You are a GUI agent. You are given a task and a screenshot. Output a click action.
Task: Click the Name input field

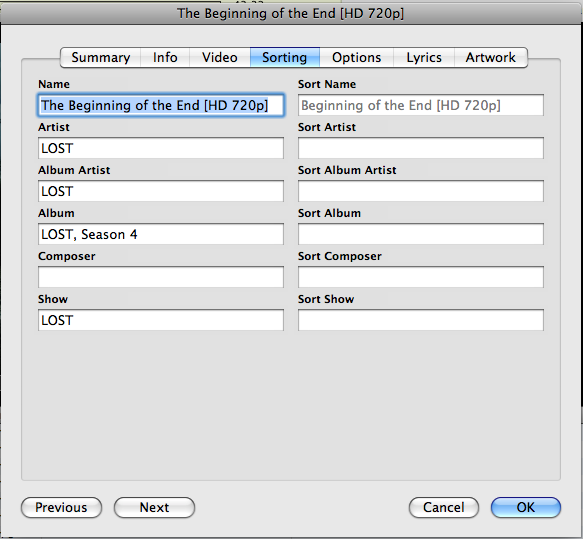click(161, 105)
